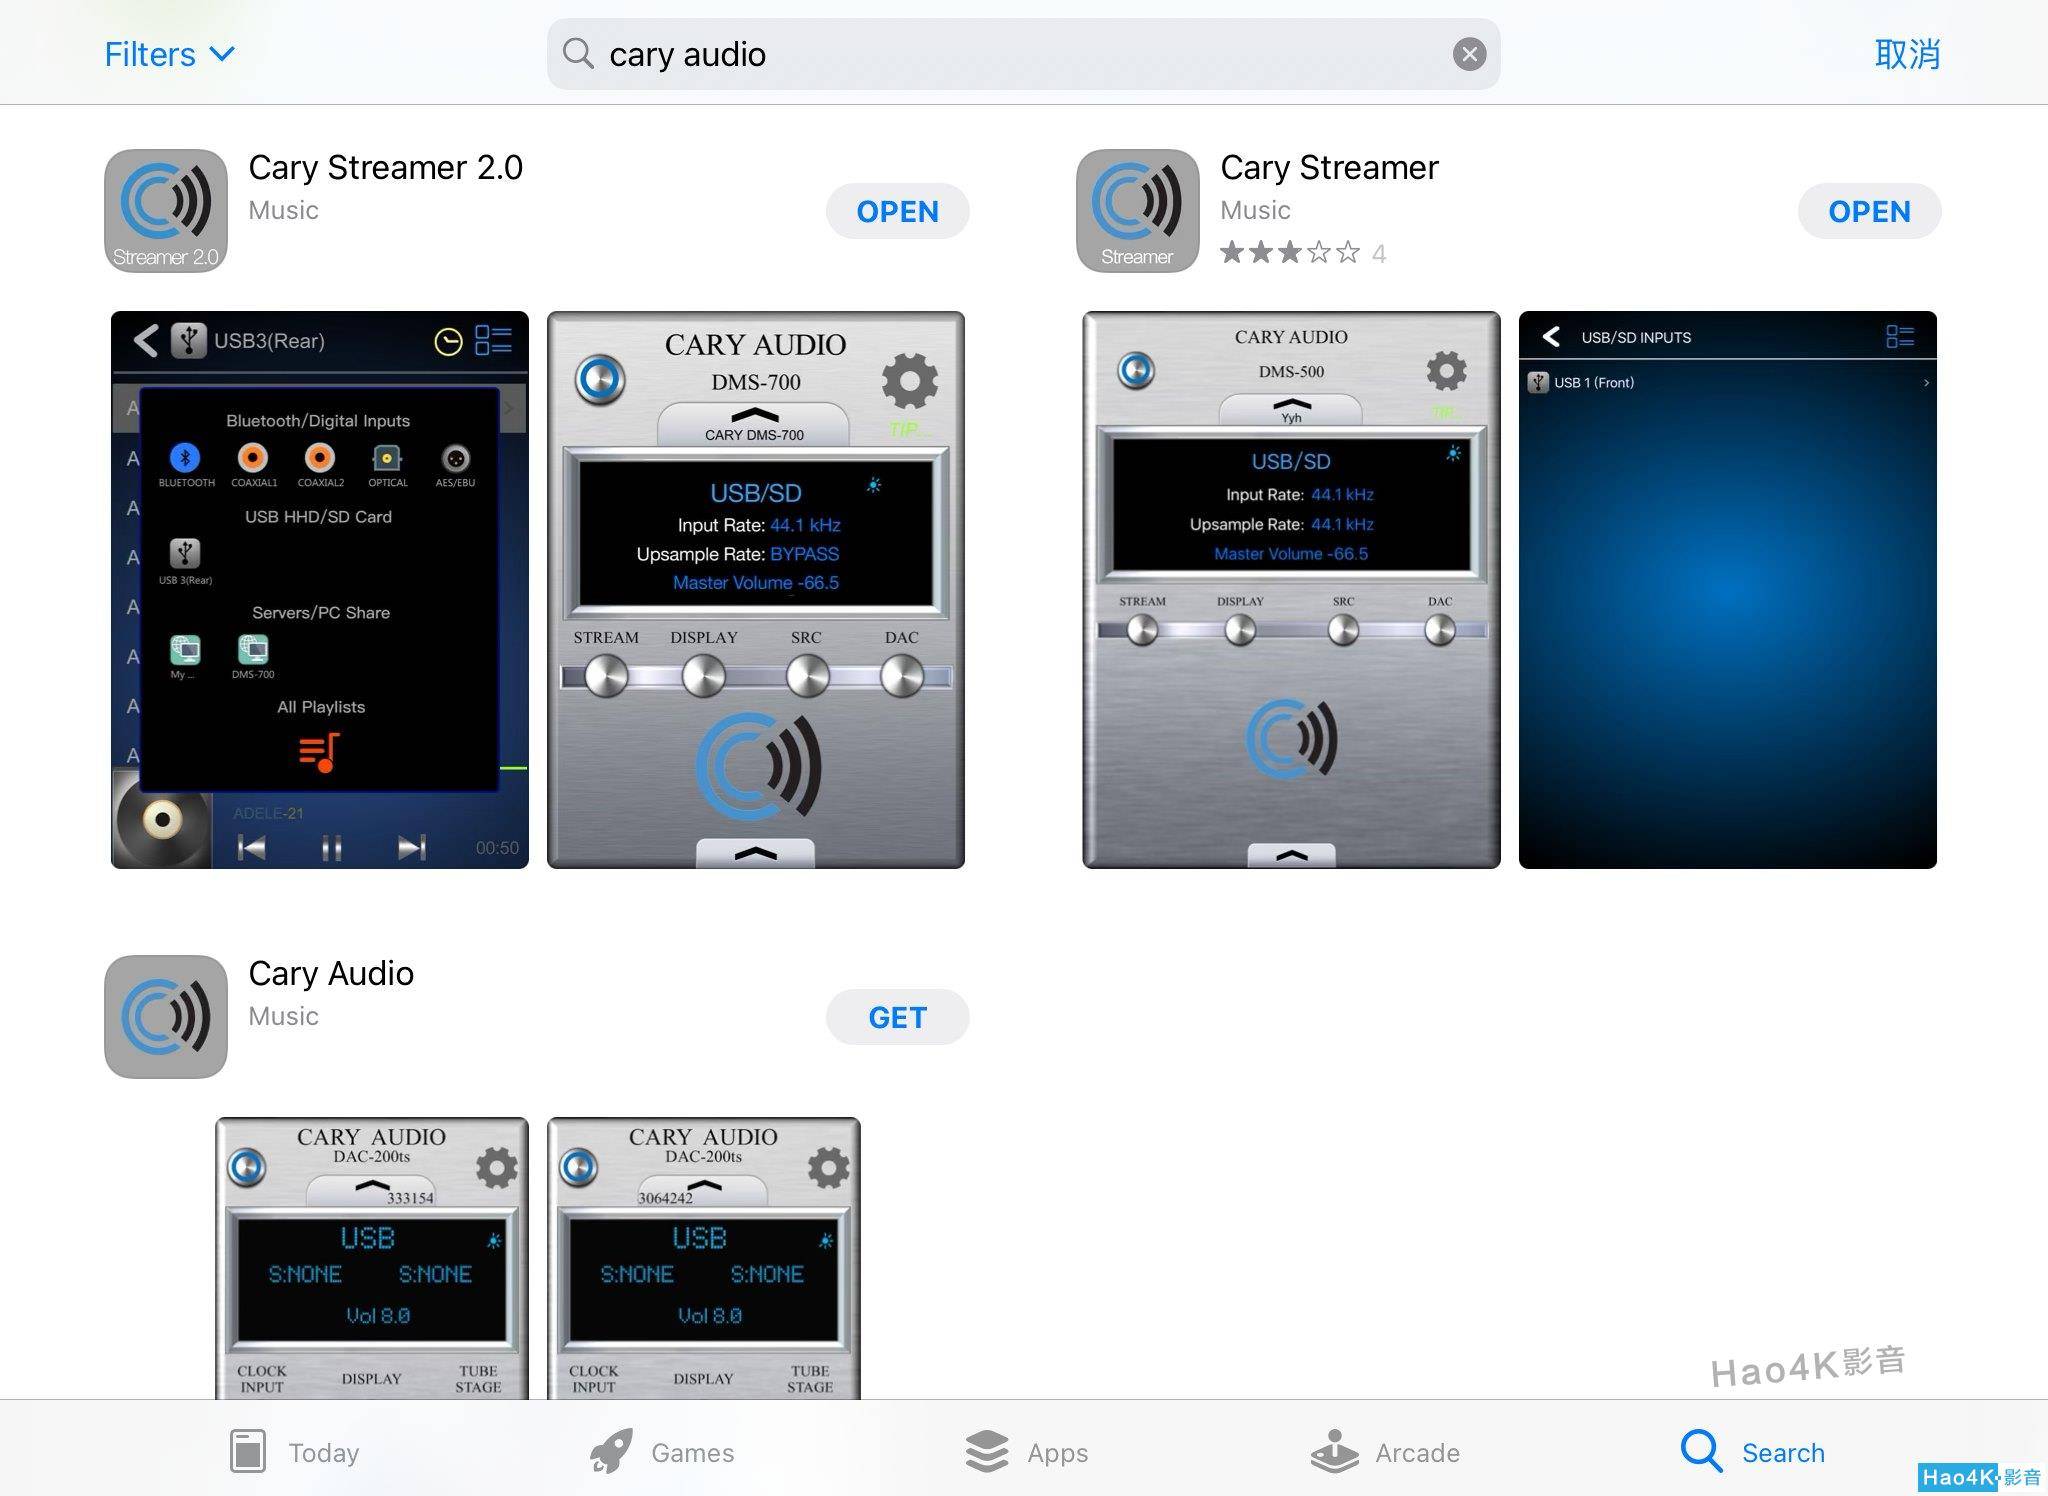This screenshot has height=1496, width=2048.
Task: Tap the magnifier icon in search bar
Action: 578,53
